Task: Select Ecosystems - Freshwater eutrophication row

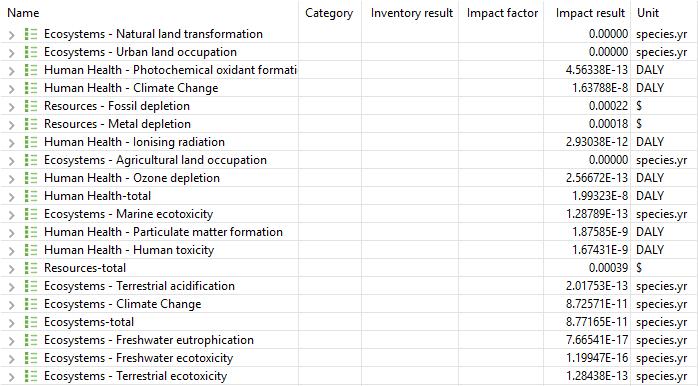Action: pyautogui.click(x=349, y=340)
